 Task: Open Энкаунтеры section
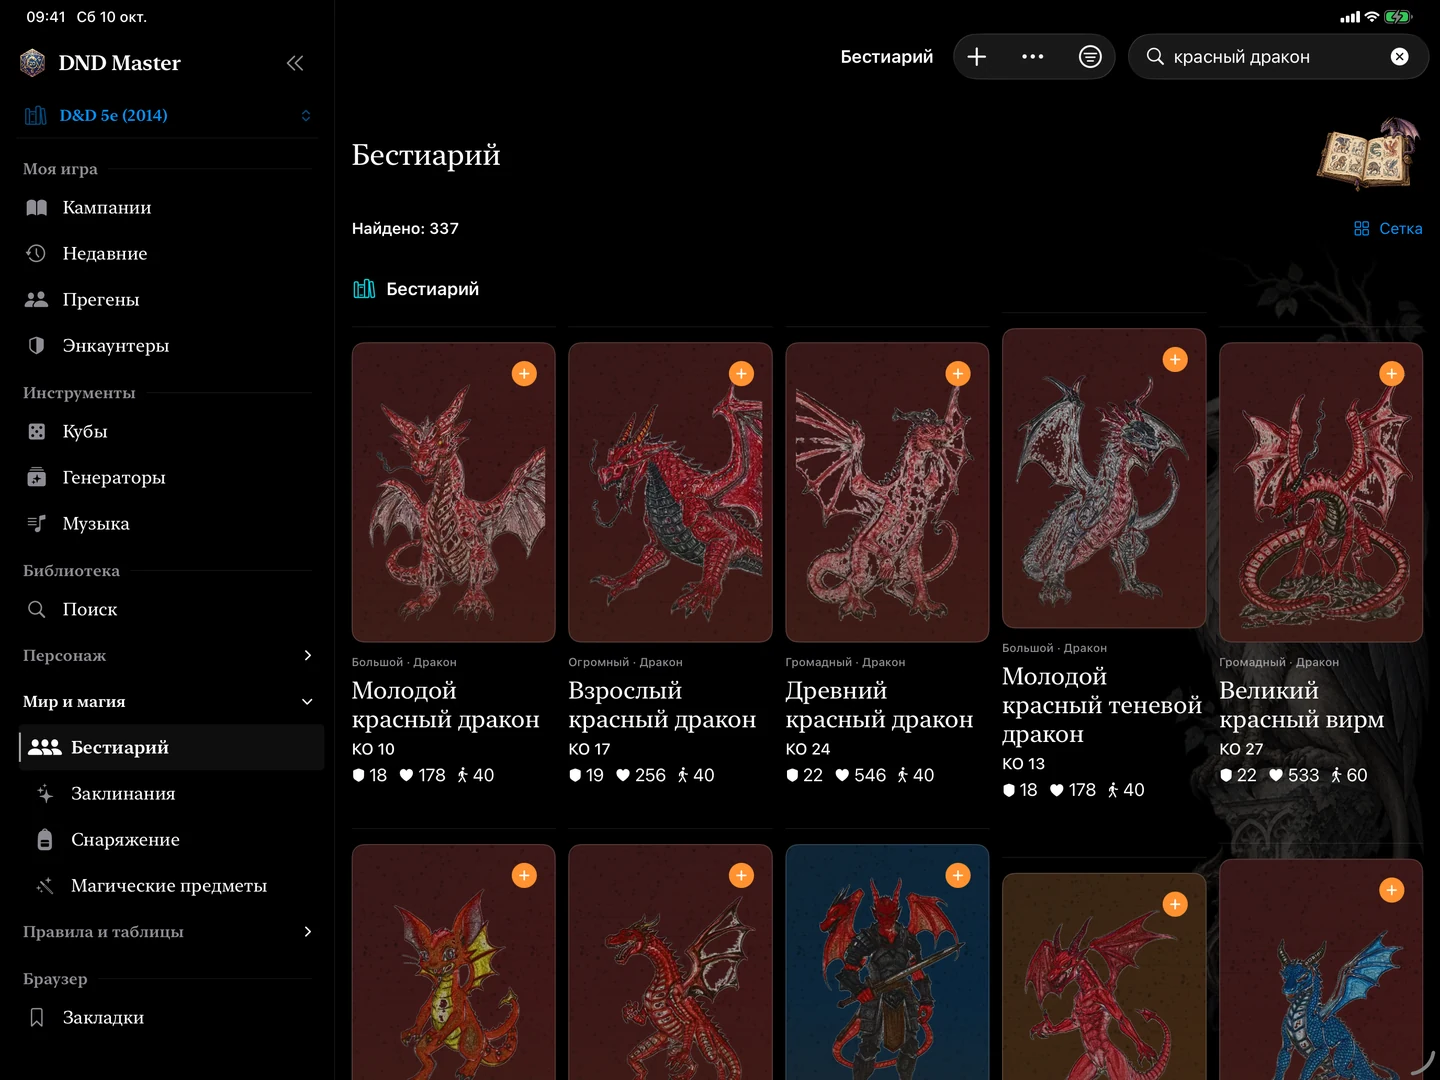pos(167,345)
